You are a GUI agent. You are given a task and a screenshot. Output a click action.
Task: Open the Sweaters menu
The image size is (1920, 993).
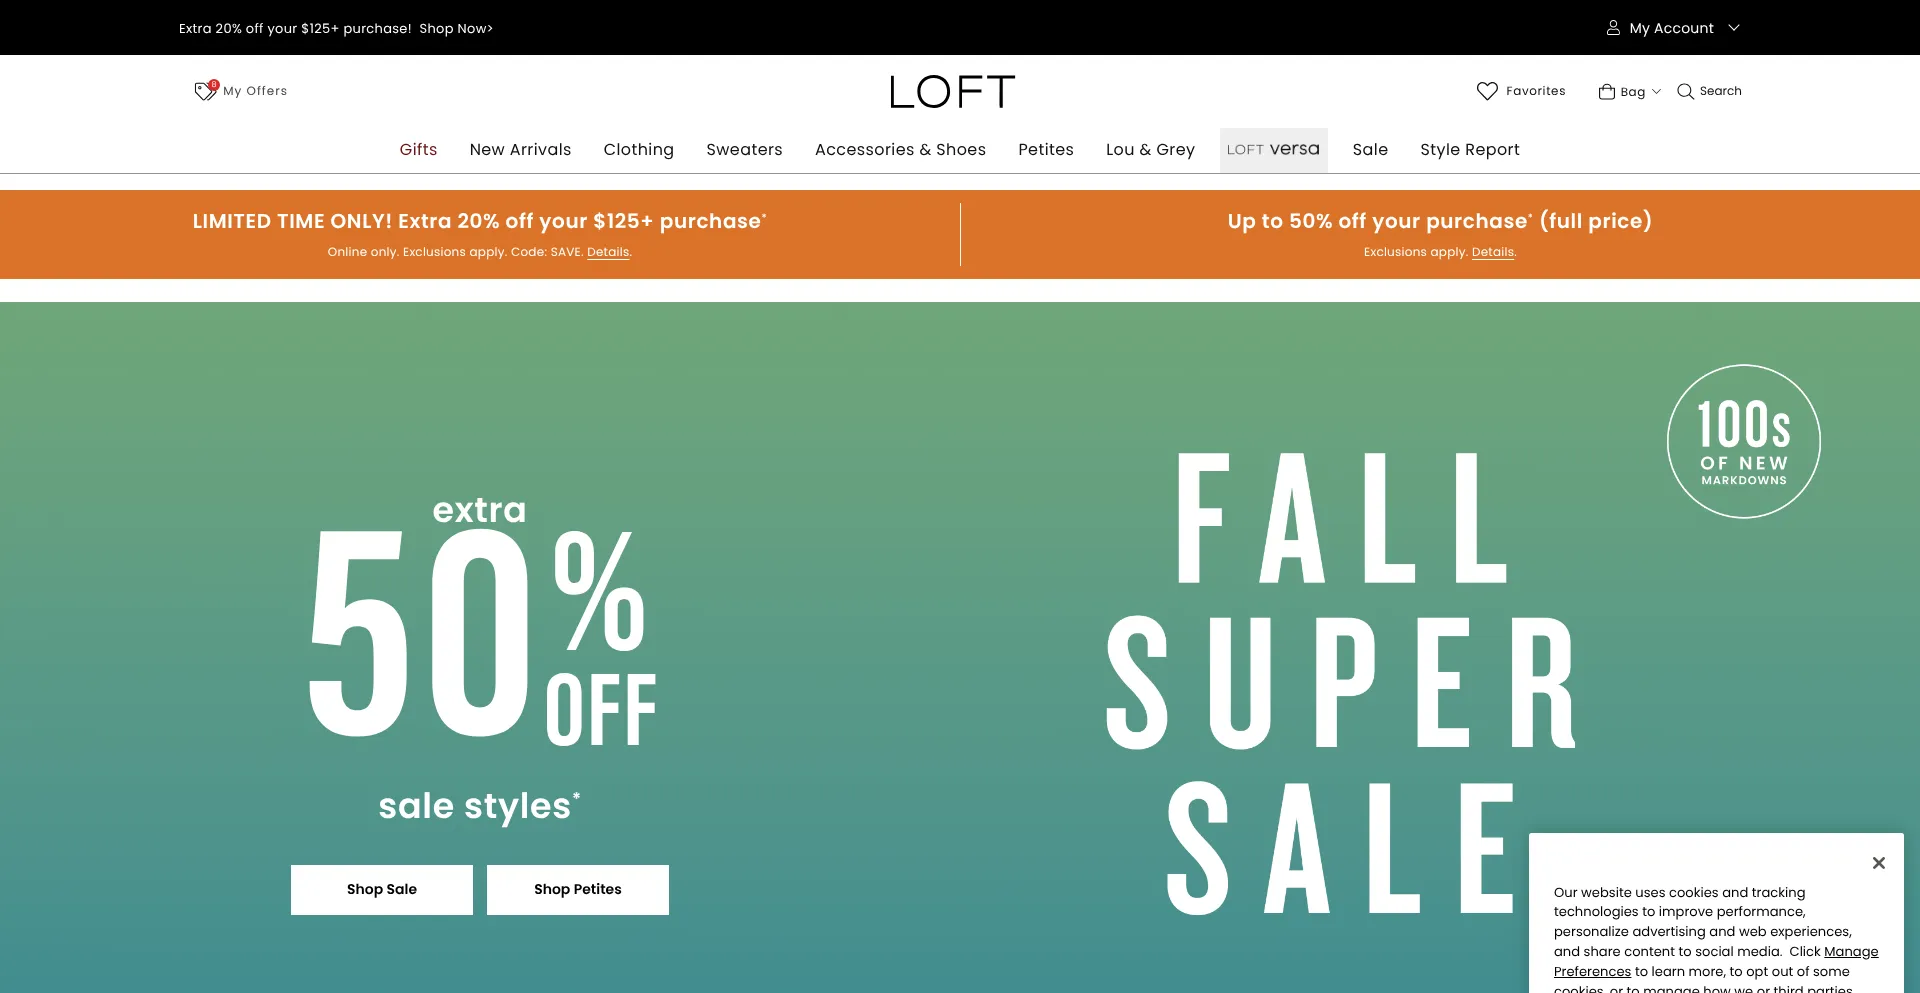pyautogui.click(x=744, y=150)
